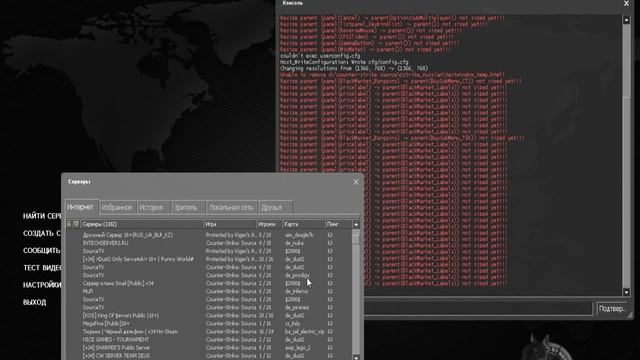
Task: Sort by the Игра column header
Action: point(229,224)
